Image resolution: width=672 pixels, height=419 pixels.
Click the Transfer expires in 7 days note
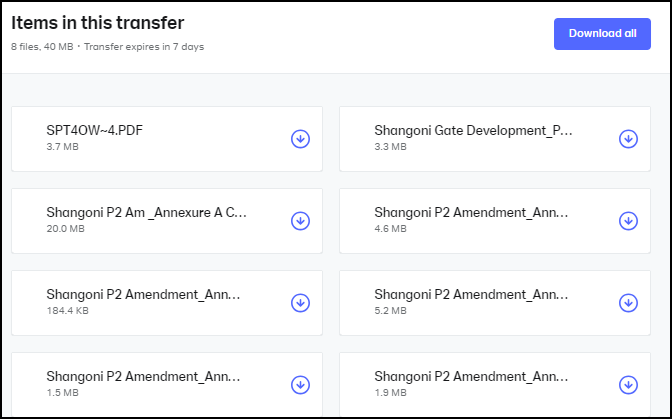click(x=144, y=47)
